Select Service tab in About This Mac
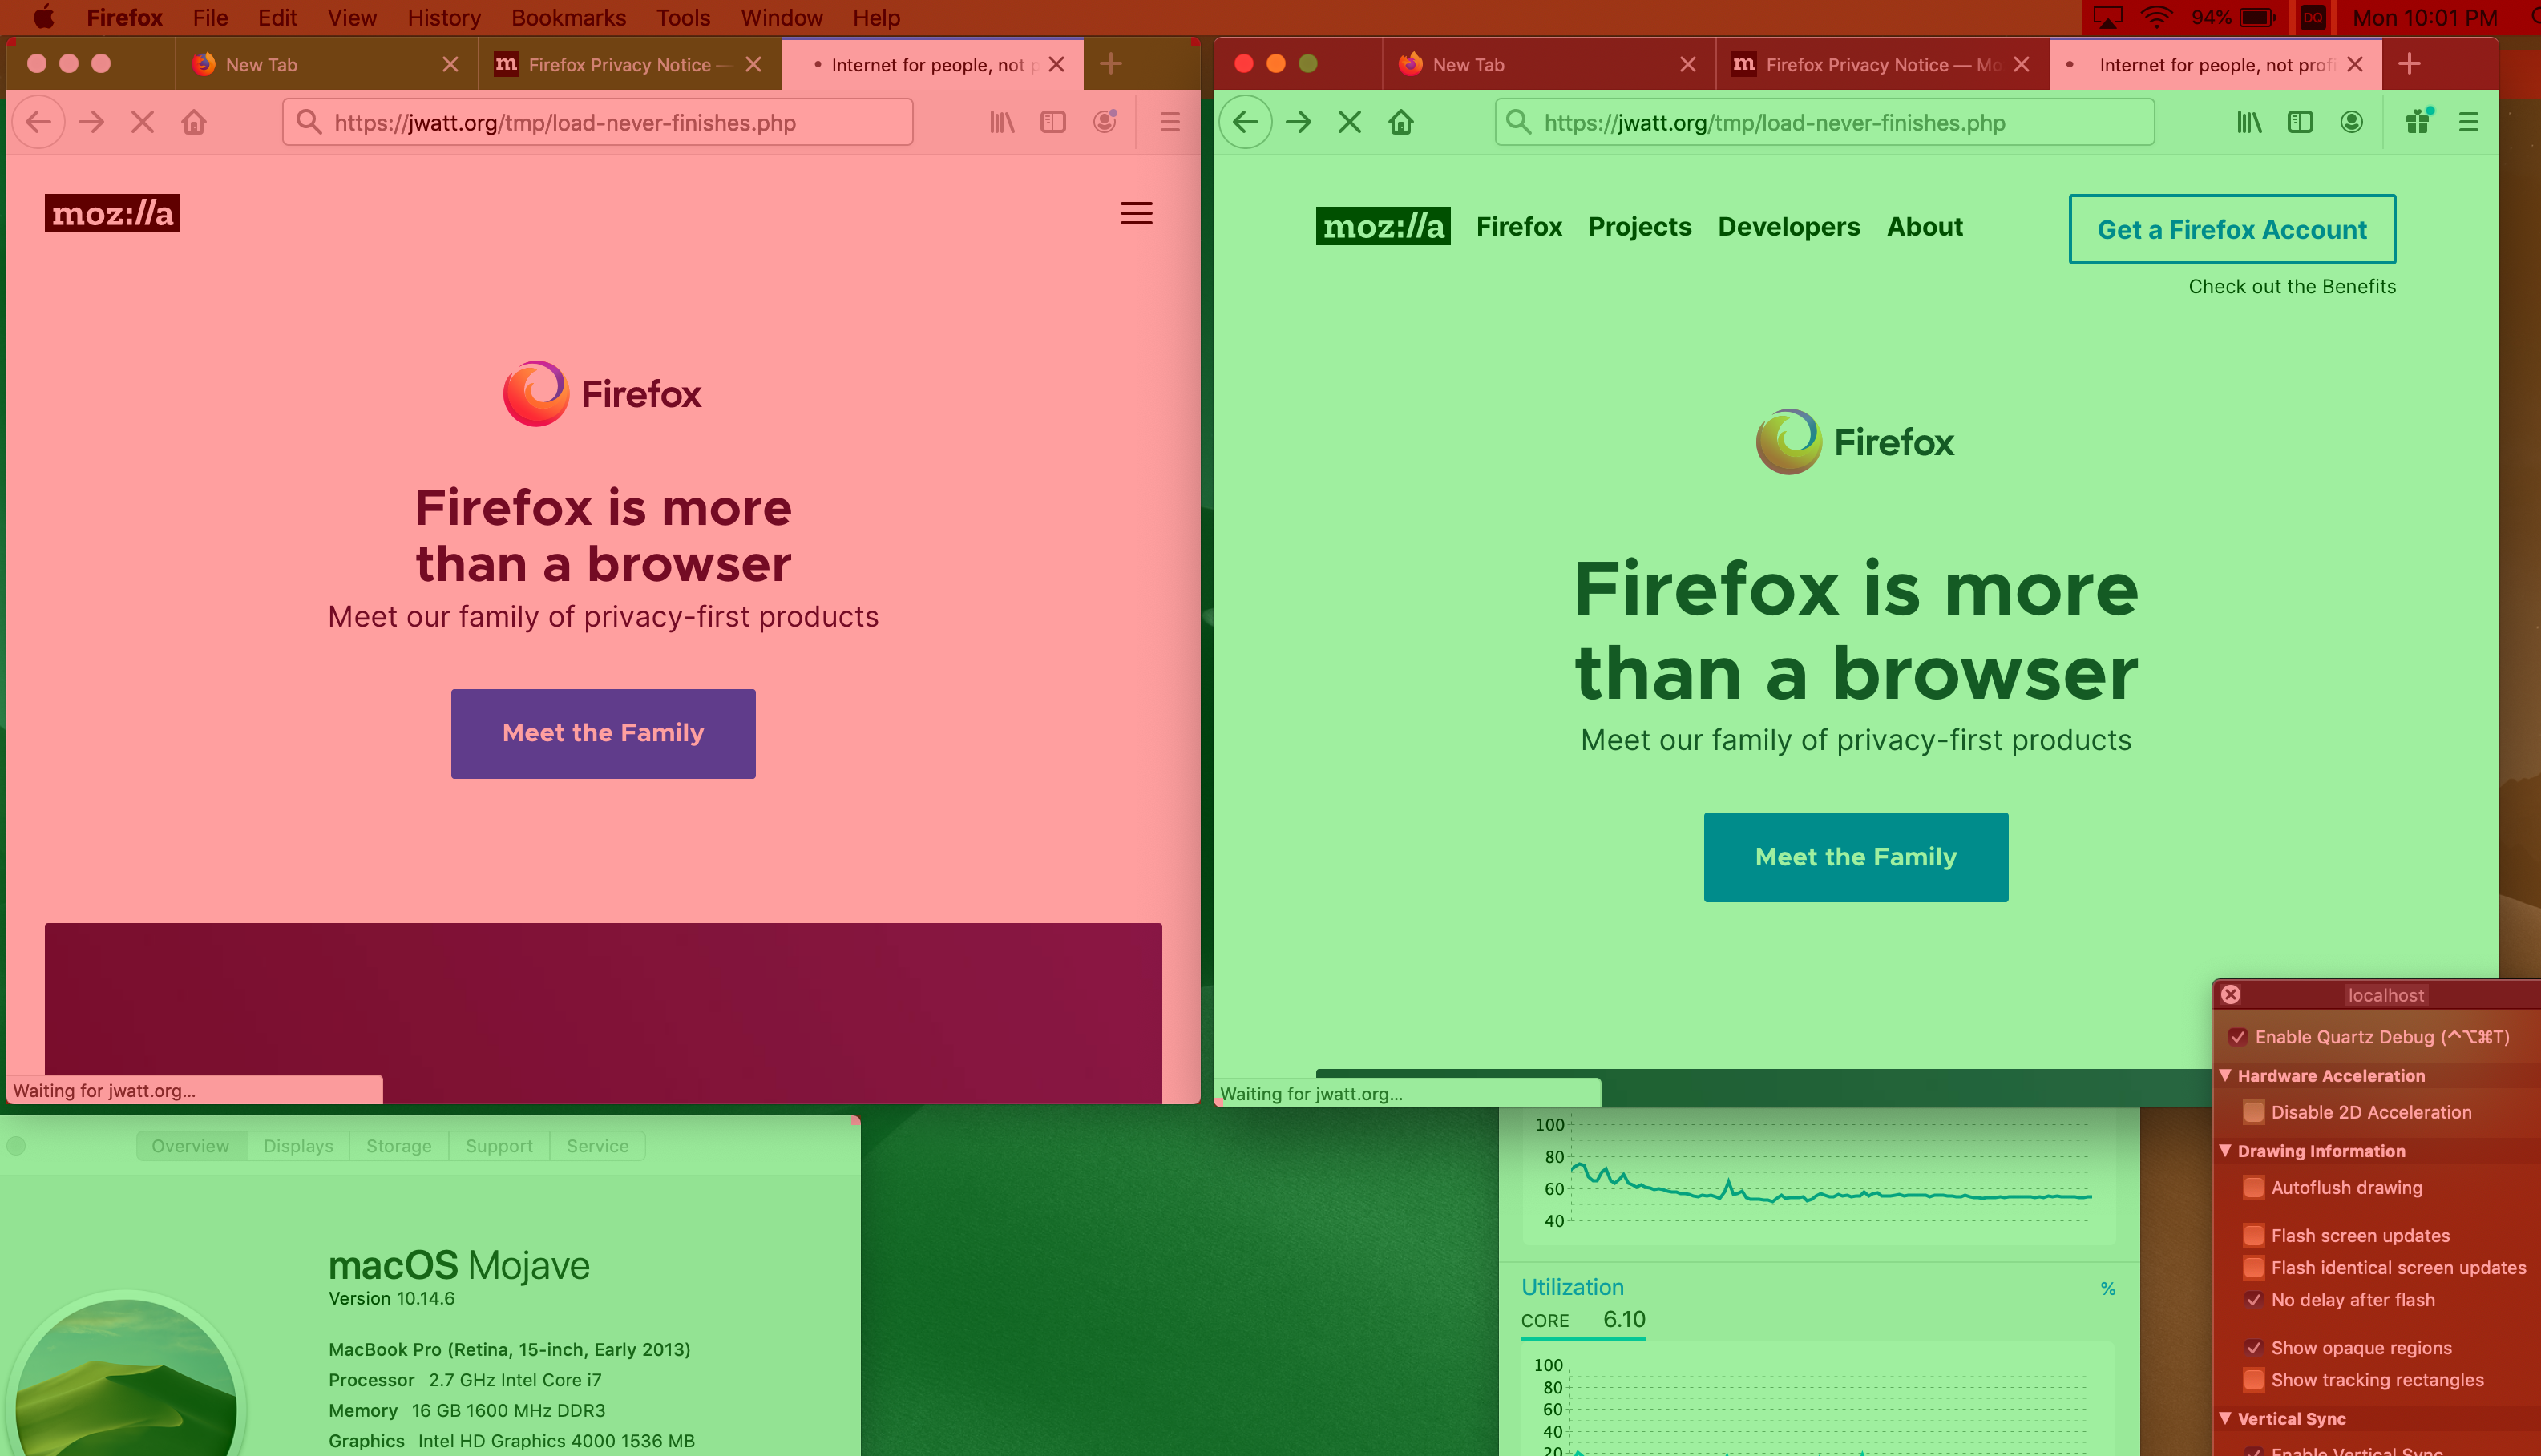The height and width of the screenshot is (1456, 2541). tap(597, 1146)
